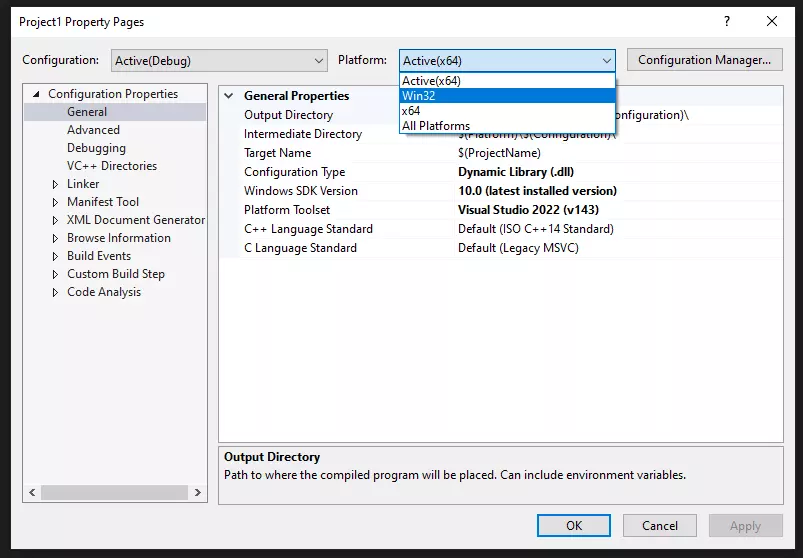803x558 pixels.
Task: Collapse the General Properties section
Action: coord(230,96)
